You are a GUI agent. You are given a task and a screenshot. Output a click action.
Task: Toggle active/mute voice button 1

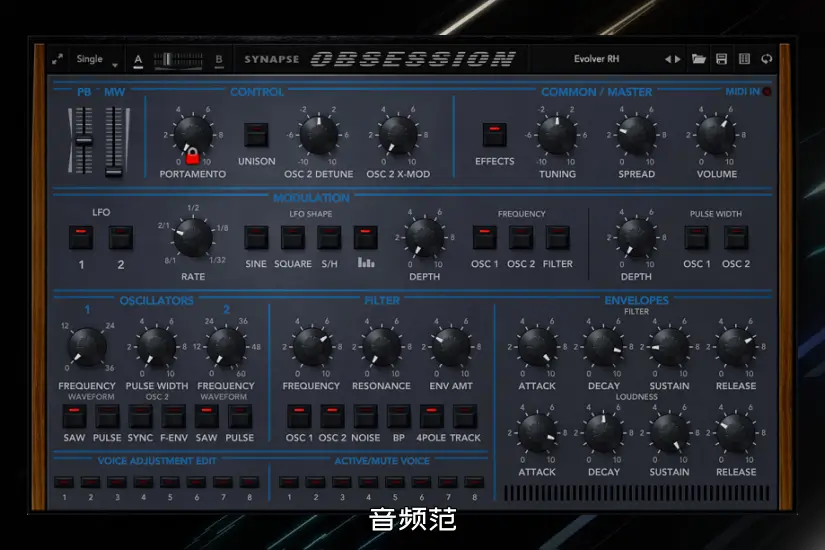(289, 482)
